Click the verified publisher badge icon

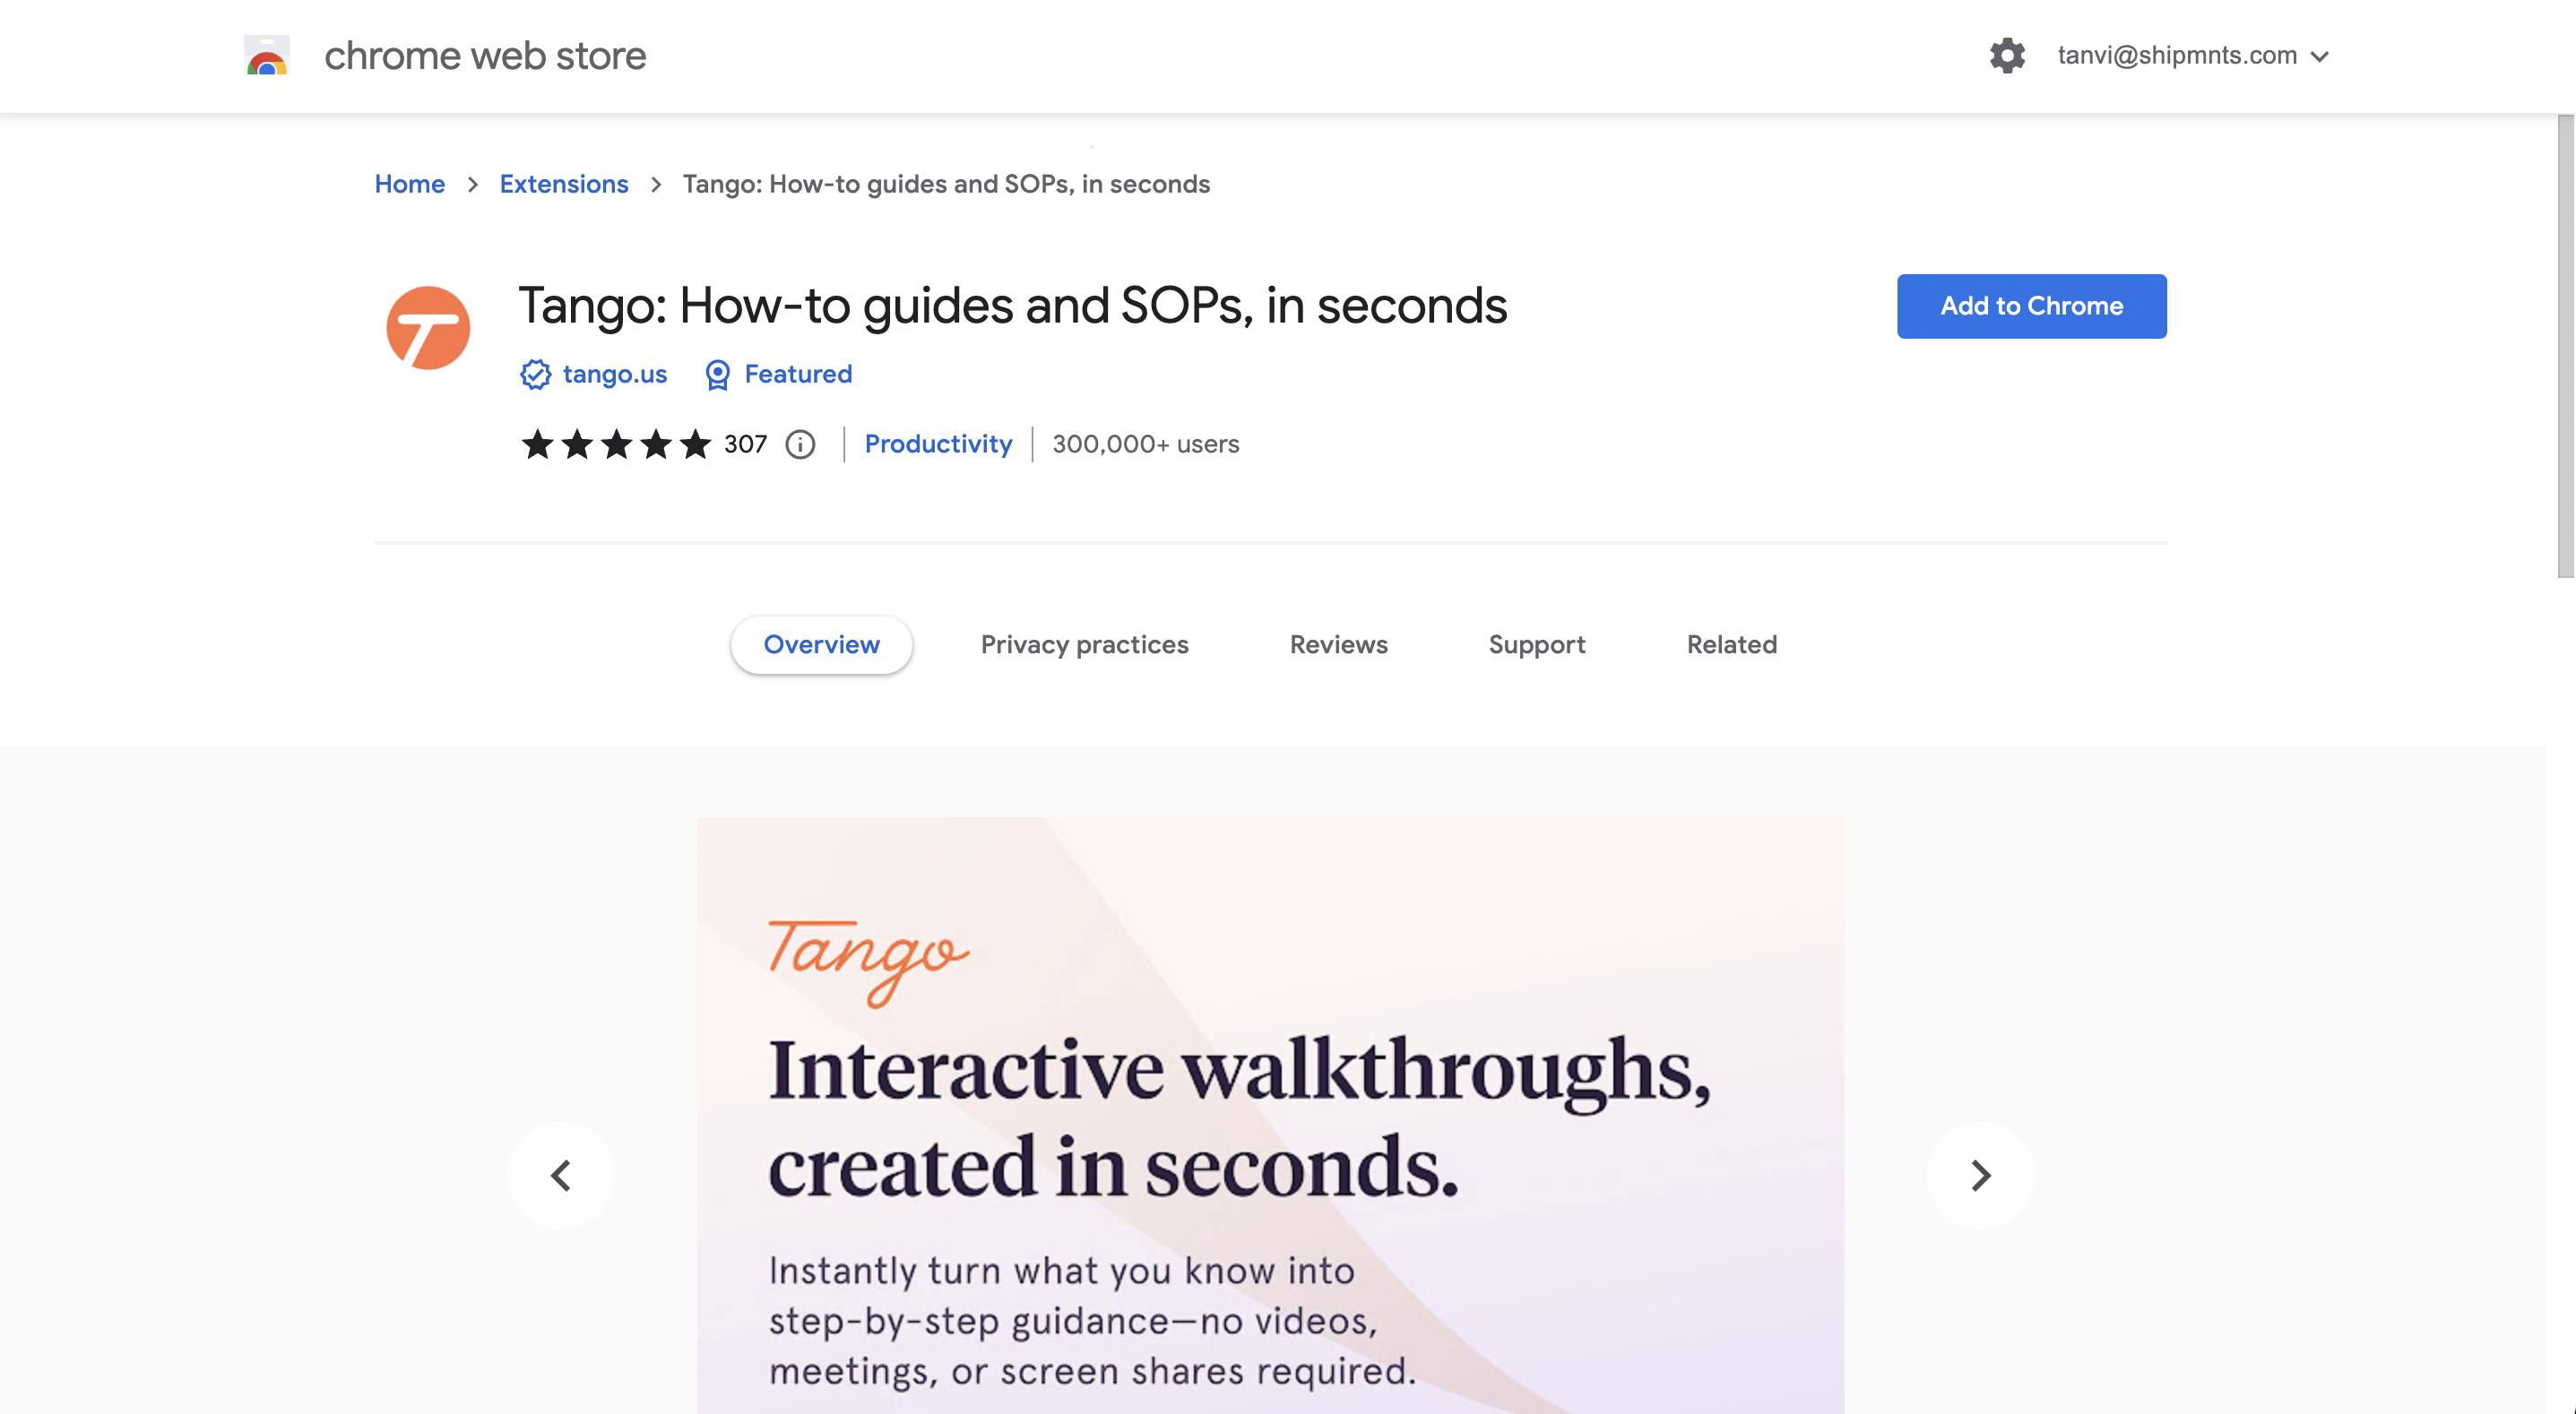coord(535,374)
